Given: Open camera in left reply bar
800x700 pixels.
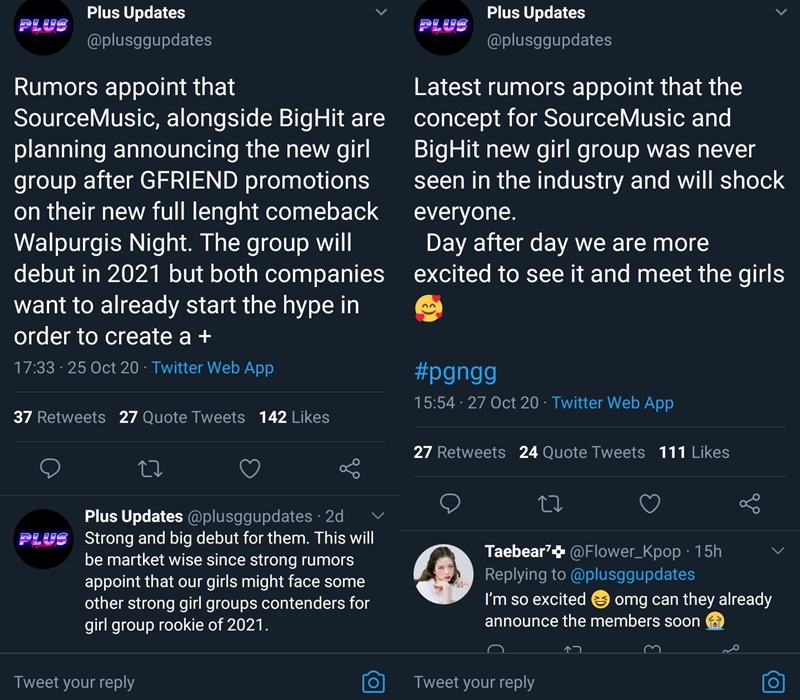Looking at the screenshot, I should 373,682.
